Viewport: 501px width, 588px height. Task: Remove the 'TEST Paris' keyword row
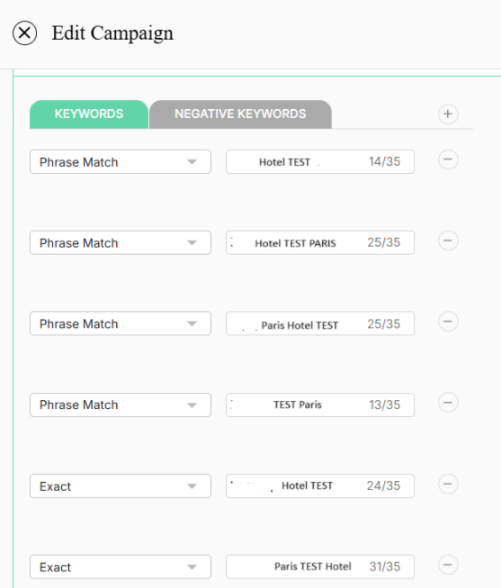pyautogui.click(x=448, y=403)
